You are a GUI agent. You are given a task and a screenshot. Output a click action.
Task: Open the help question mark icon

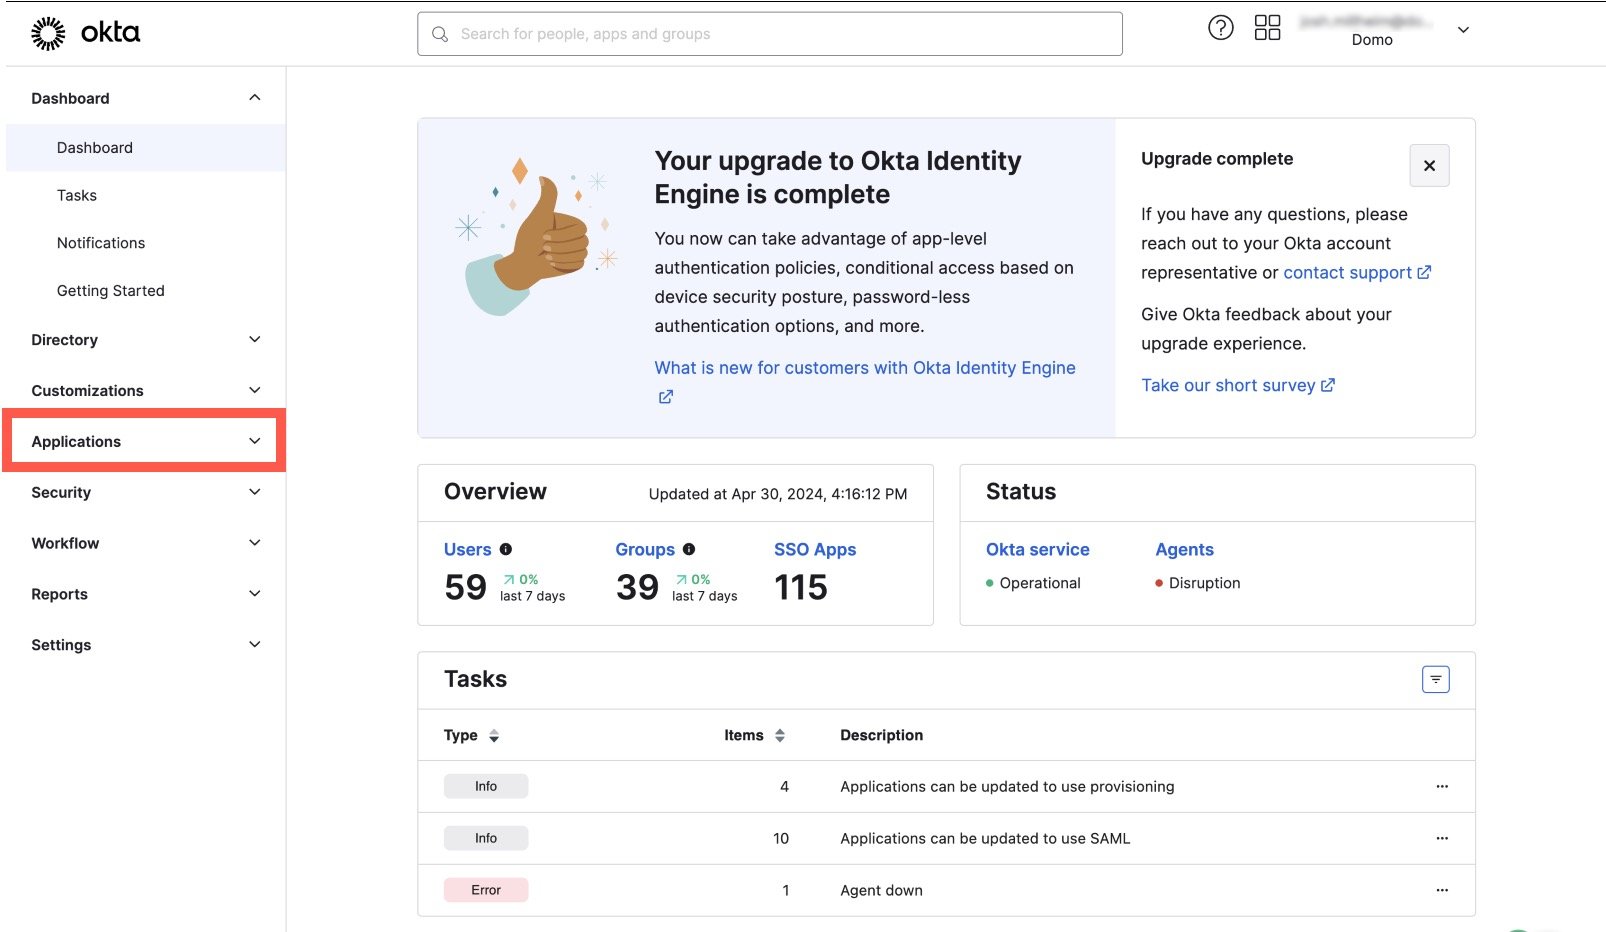pos(1221,28)
